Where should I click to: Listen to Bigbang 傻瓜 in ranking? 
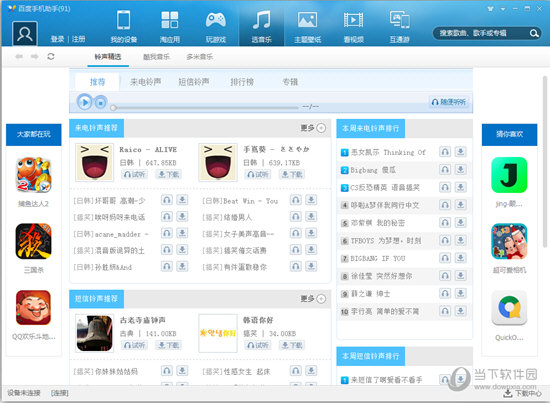pyautogui.click(x=445, y=170)
